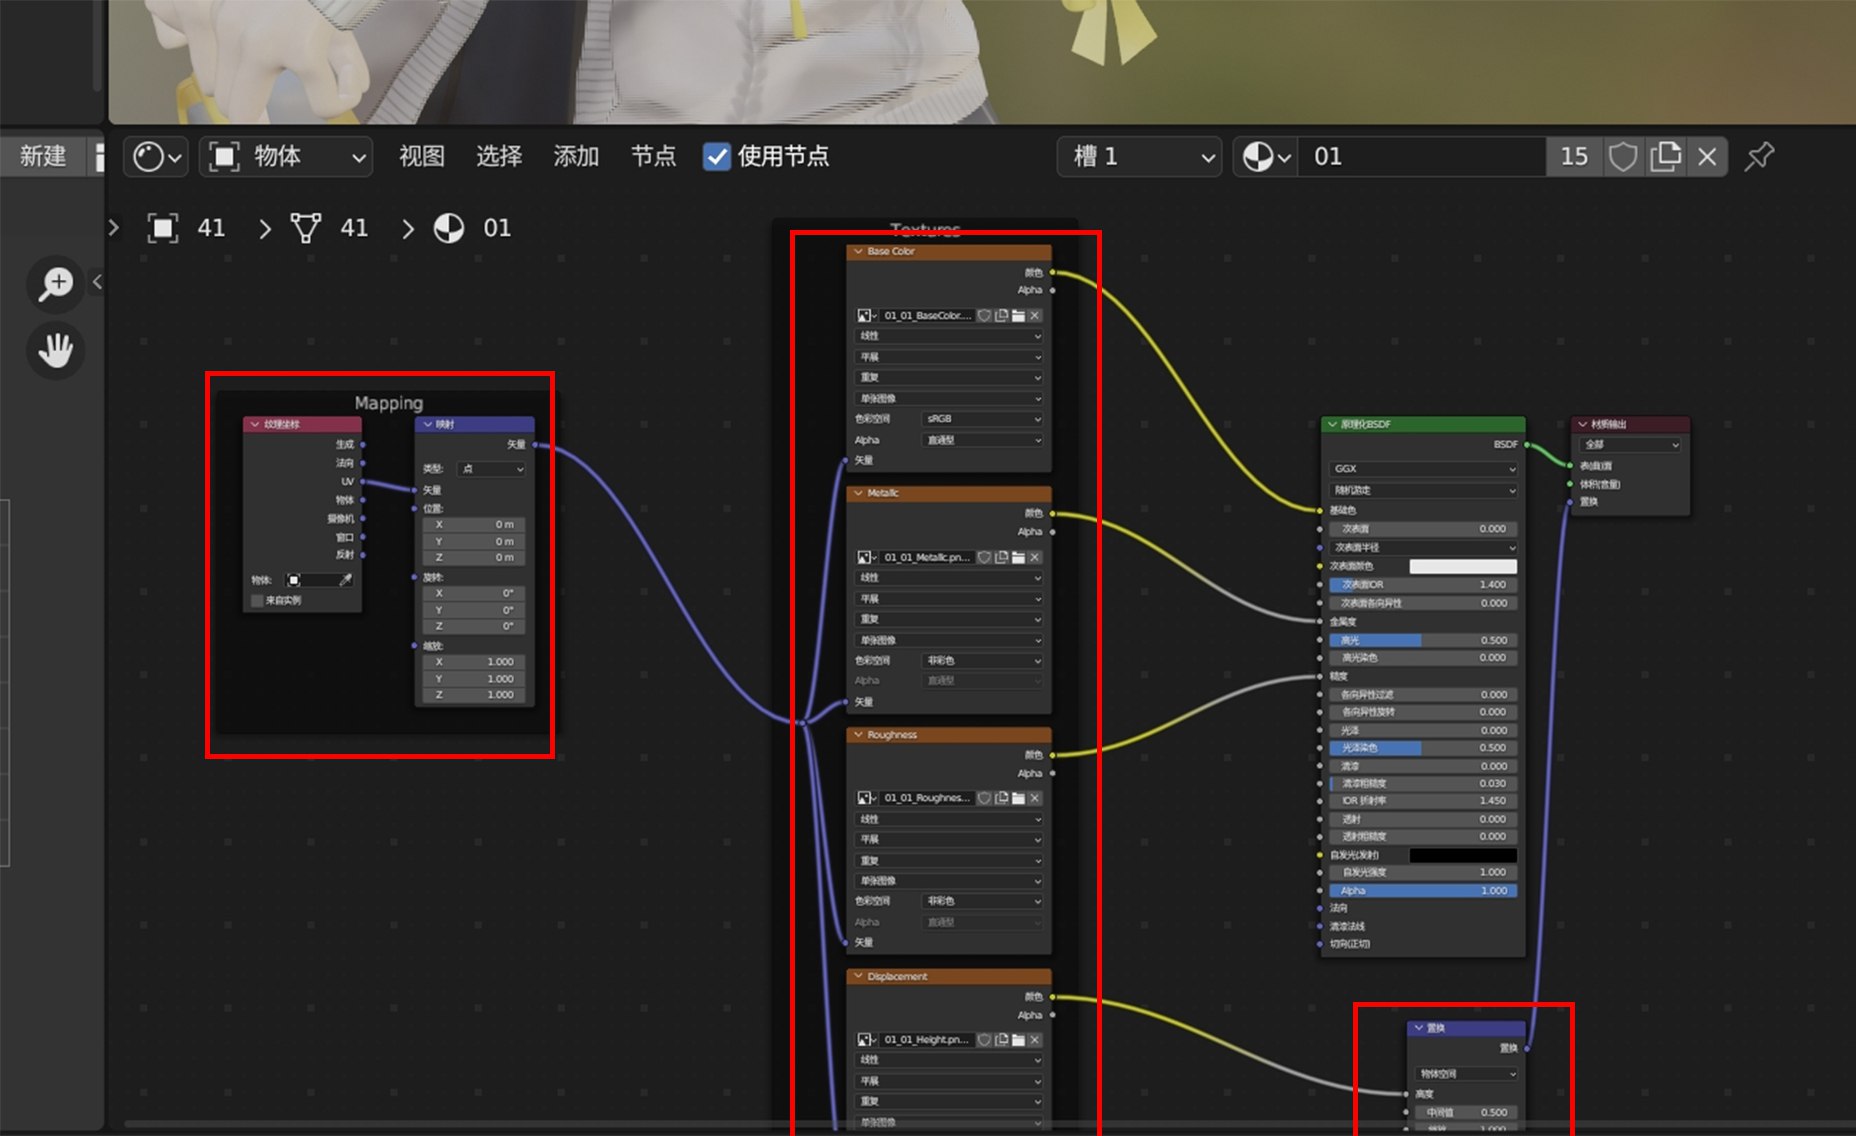Click the 次表面颜色 white color swatch
The height and width of the screenshot is (1136, 1856).
1463,565
